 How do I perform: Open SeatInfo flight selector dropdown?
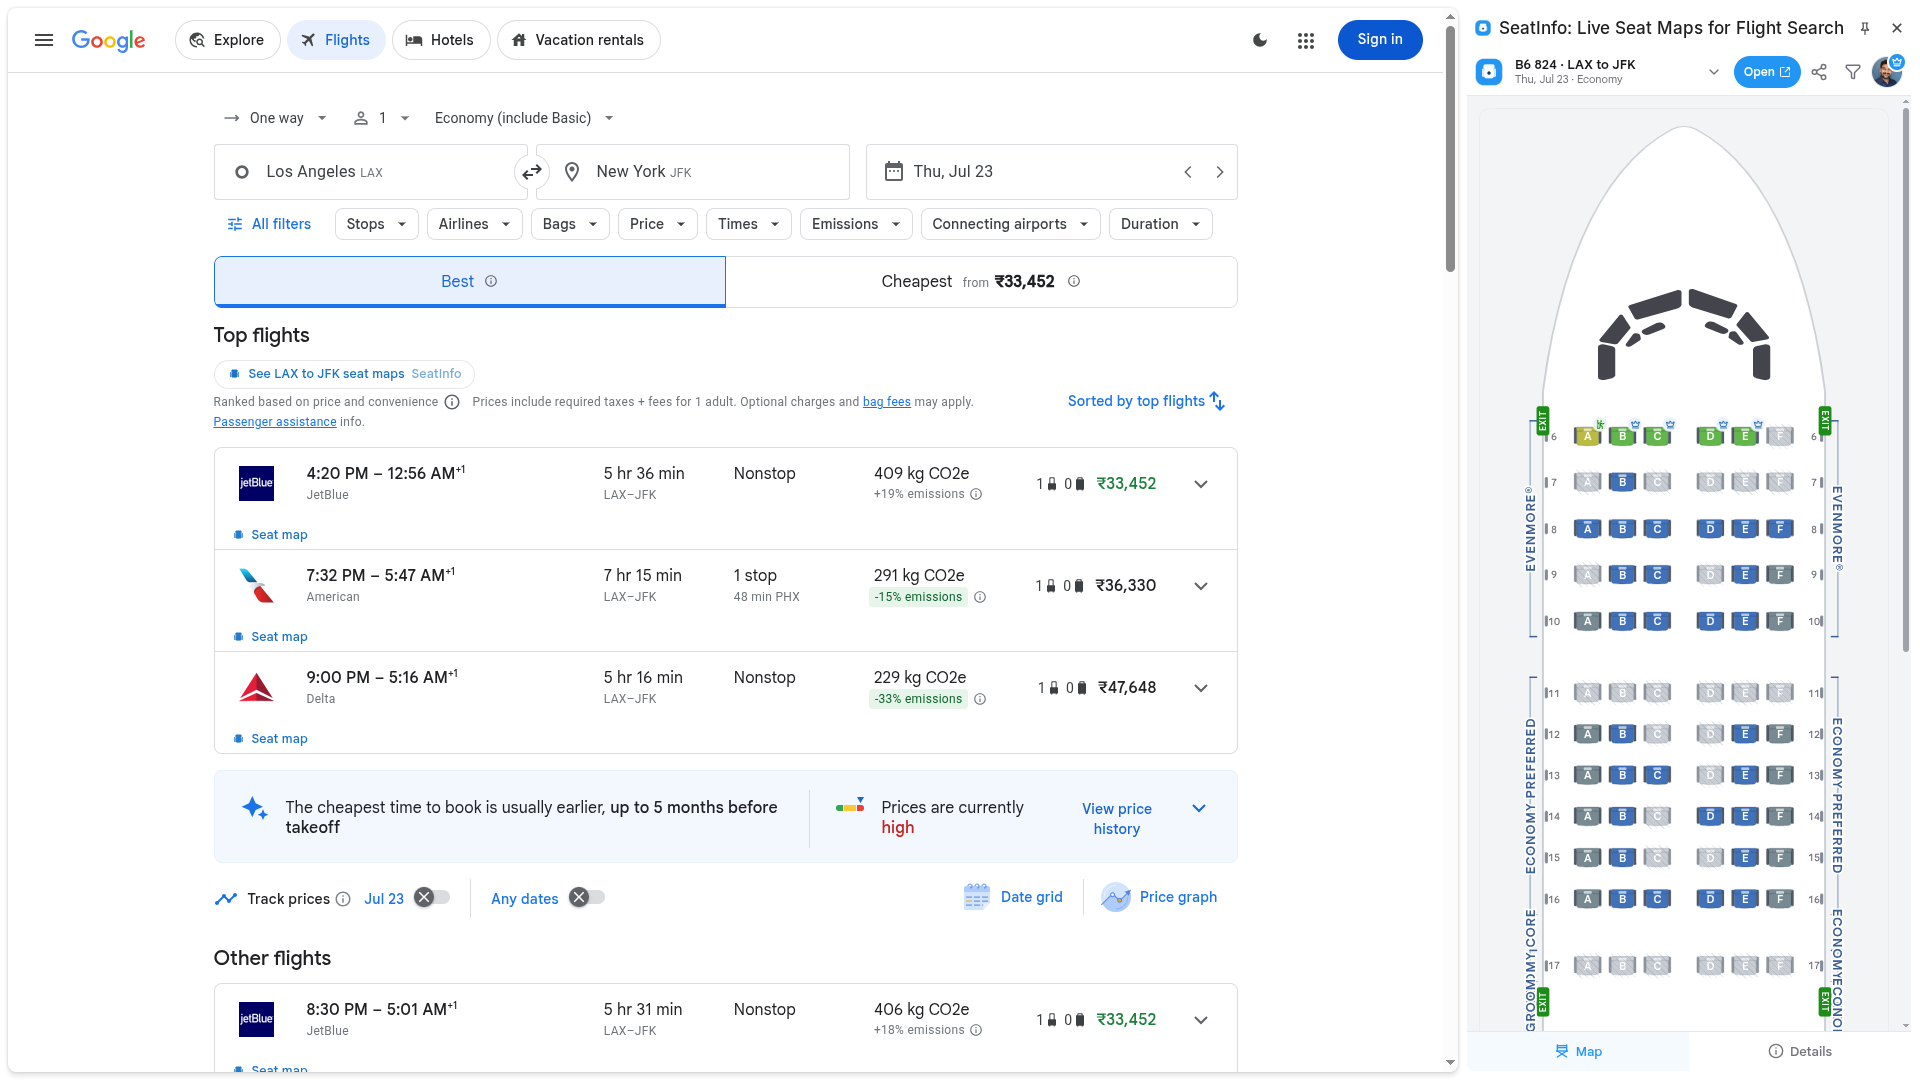[x=1714, y=72]
